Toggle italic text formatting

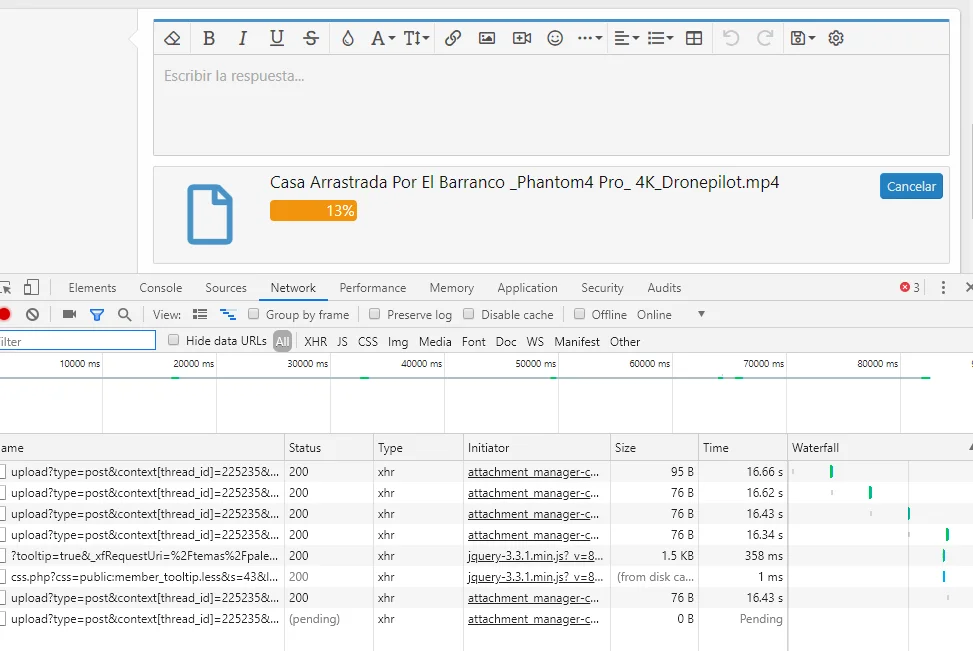pyautogui.click(x=242, y=38)
